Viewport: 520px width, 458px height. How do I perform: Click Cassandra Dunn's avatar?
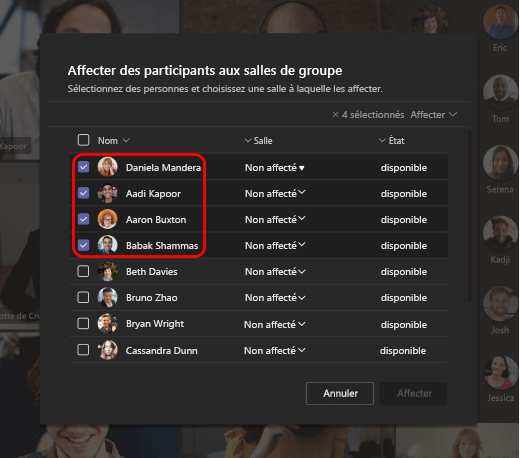[x=107, y=350]
